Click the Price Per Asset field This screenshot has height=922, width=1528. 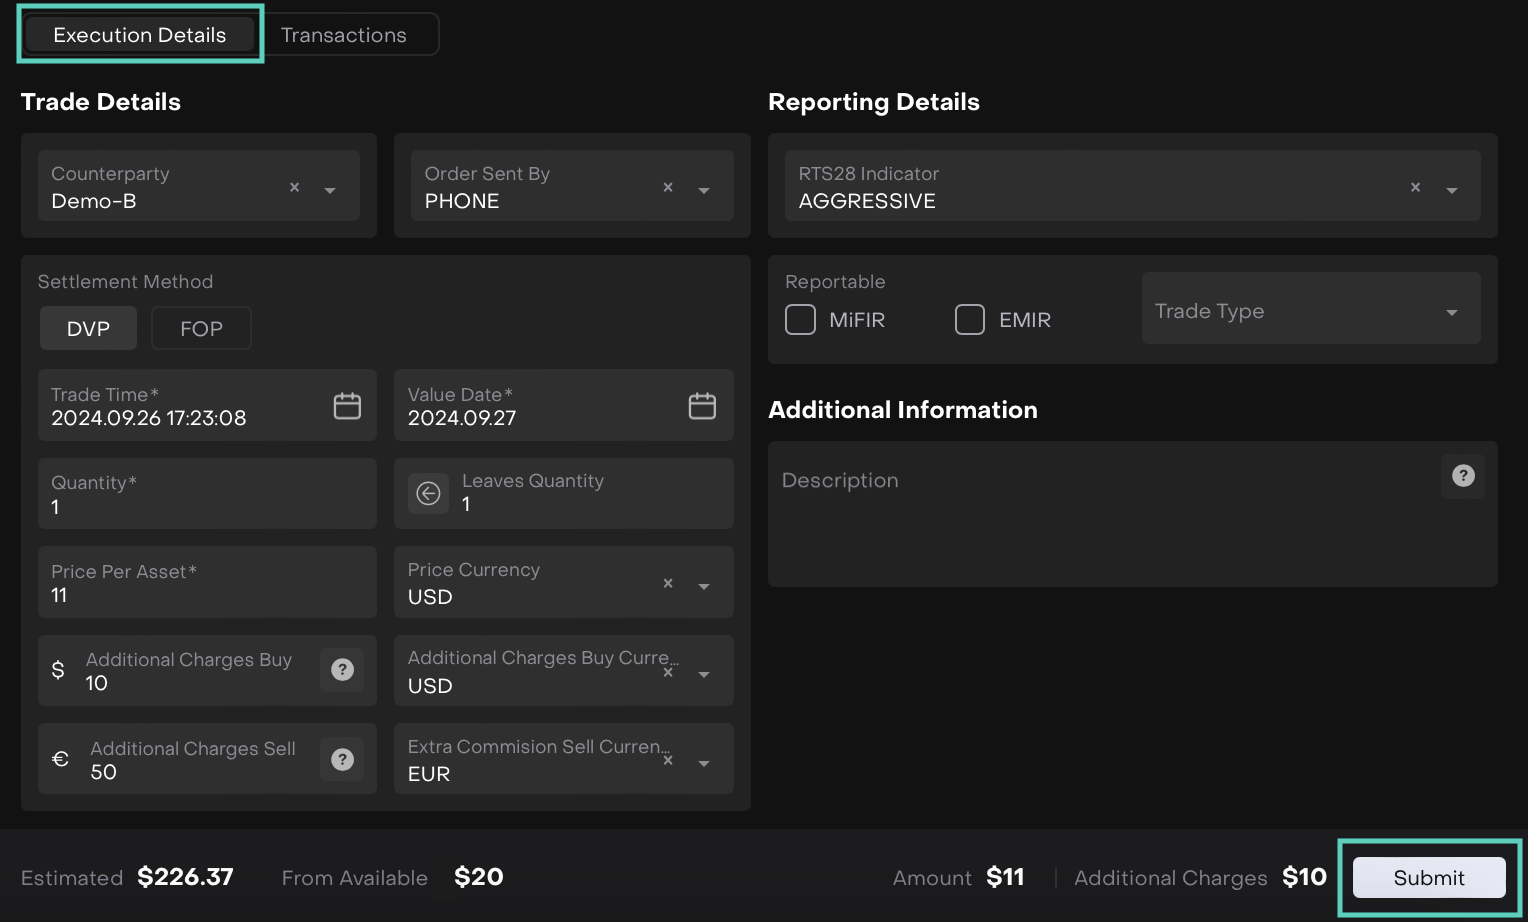point(207,583)
